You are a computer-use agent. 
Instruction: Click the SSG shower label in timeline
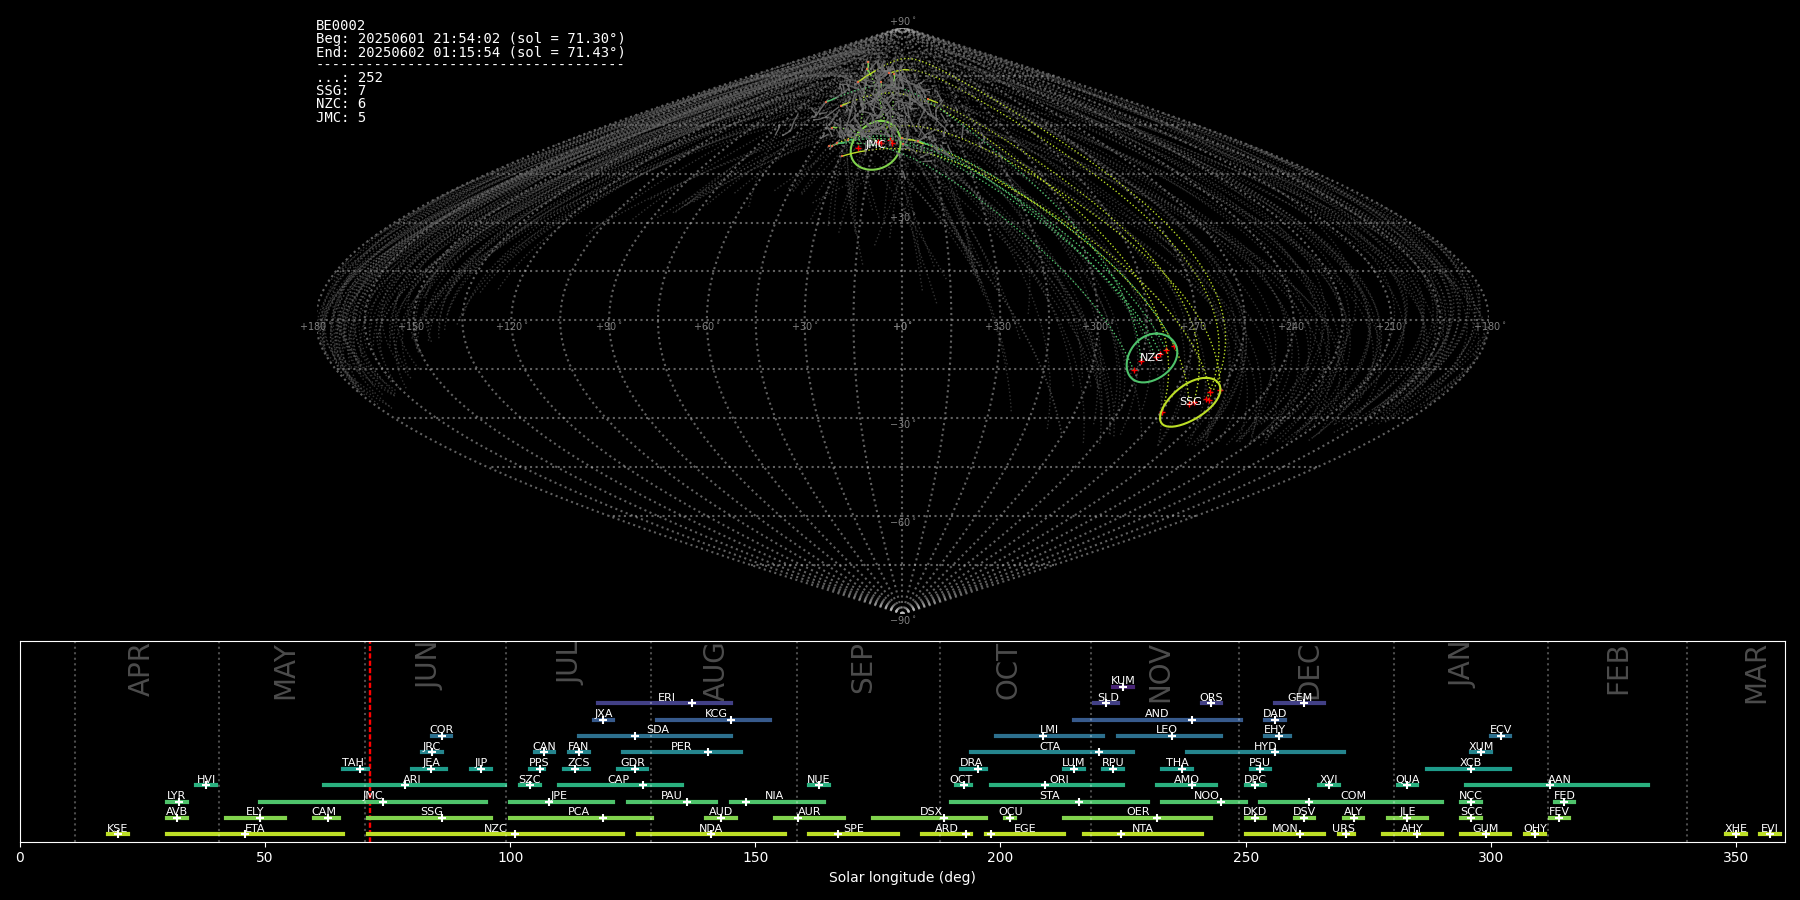tap(431, 812)
